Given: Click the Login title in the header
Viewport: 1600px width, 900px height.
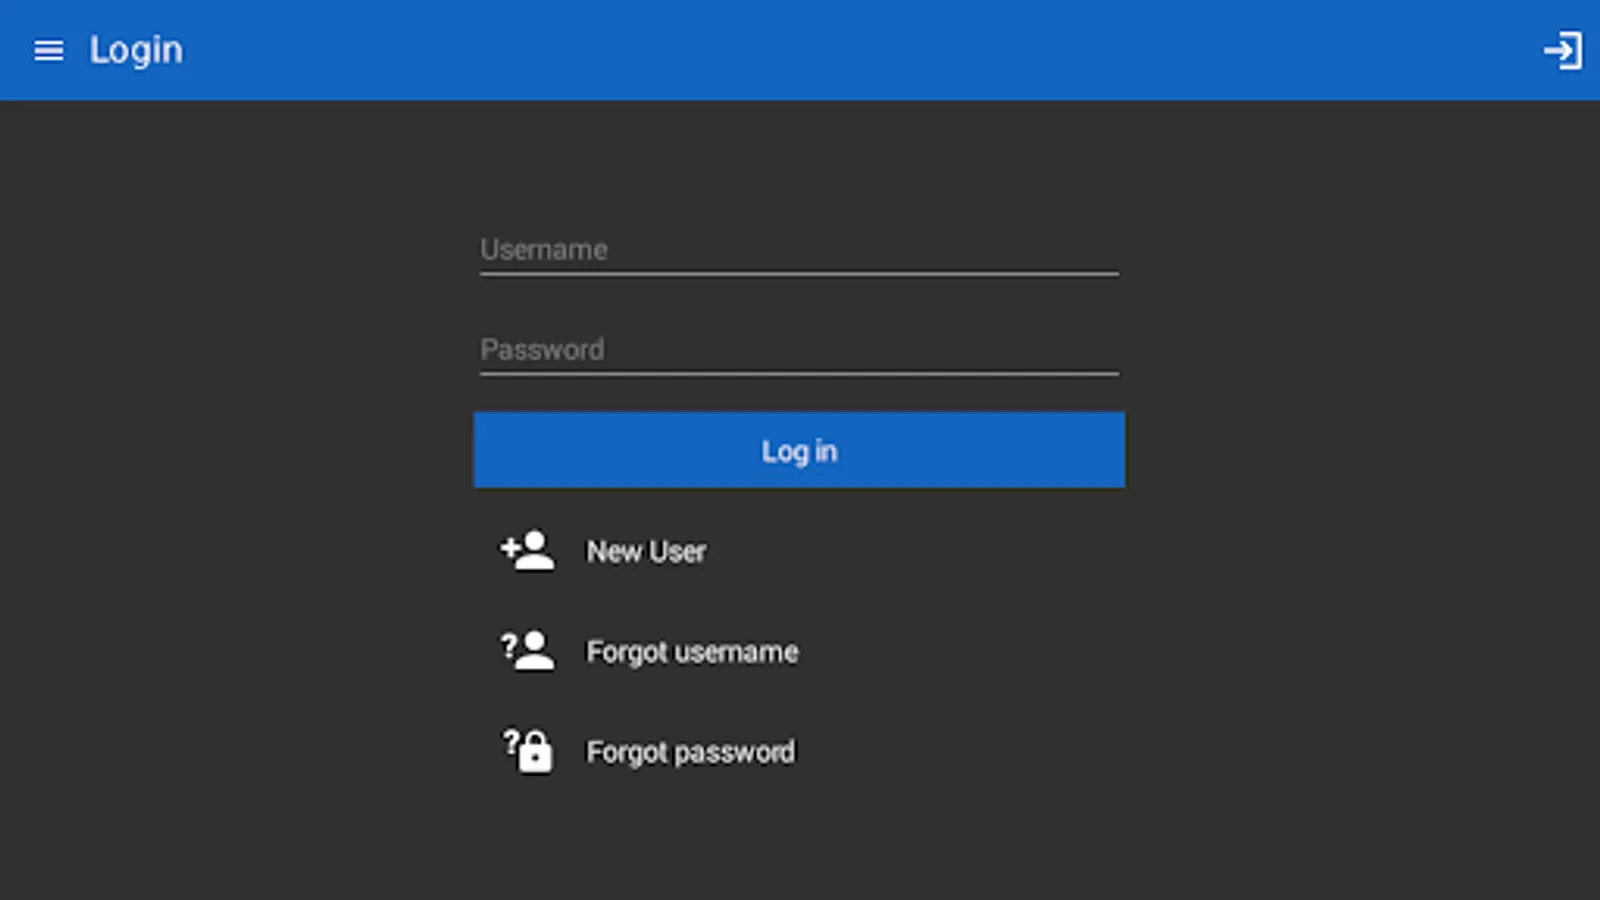Looking at the screenshot, I should (136, 50).
